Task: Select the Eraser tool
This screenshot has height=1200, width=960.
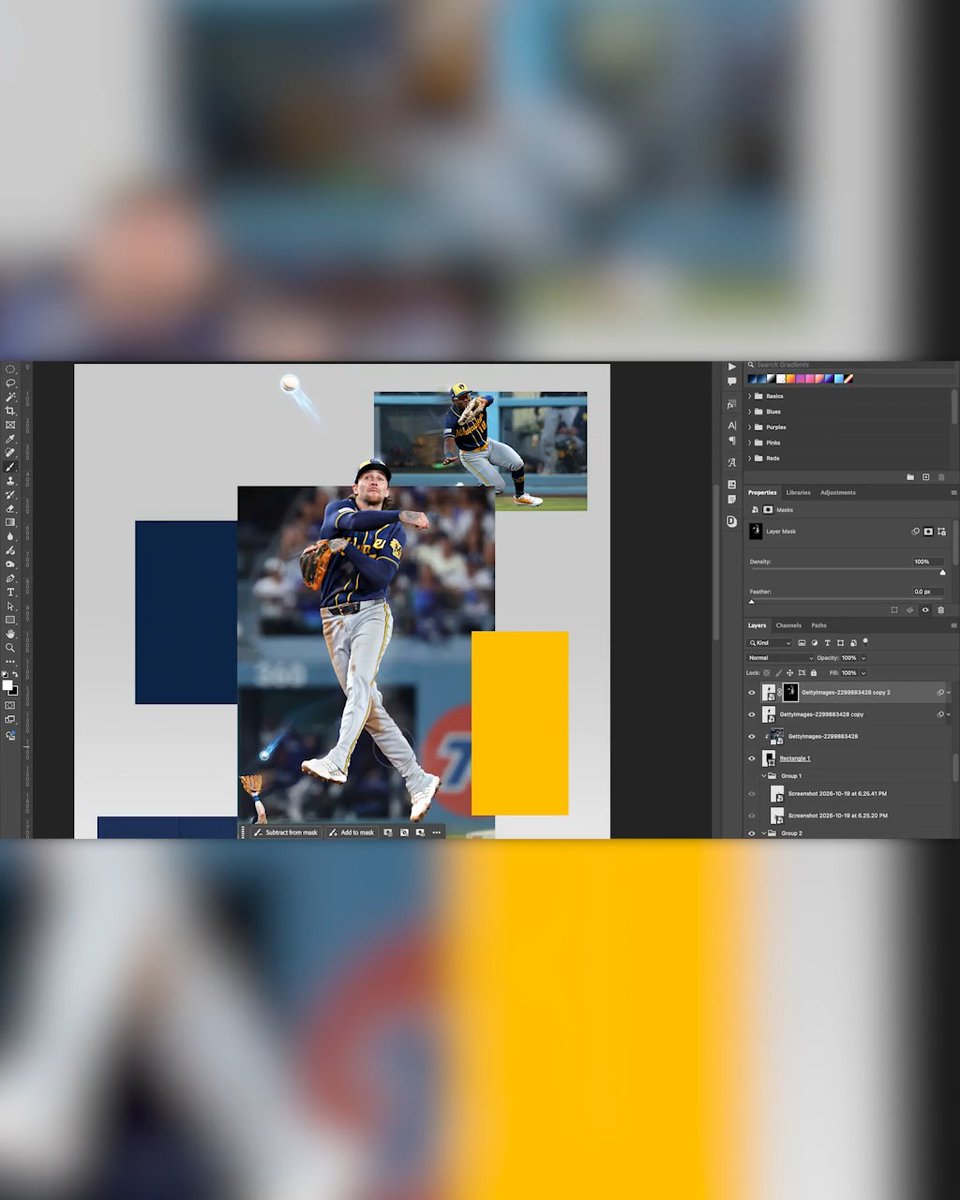Action: 10,508
